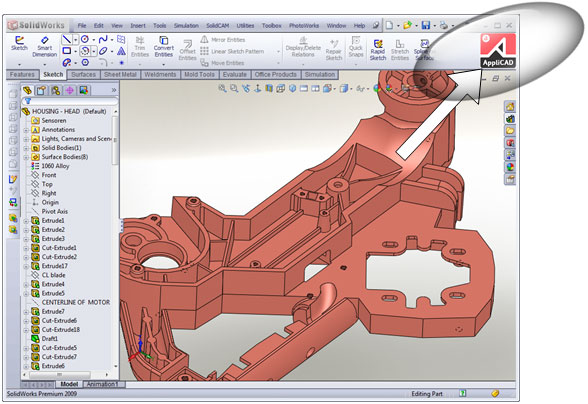This screenshot has height=404, width=588.
Task: Open the SolidCAM menu
Action: 218,26
